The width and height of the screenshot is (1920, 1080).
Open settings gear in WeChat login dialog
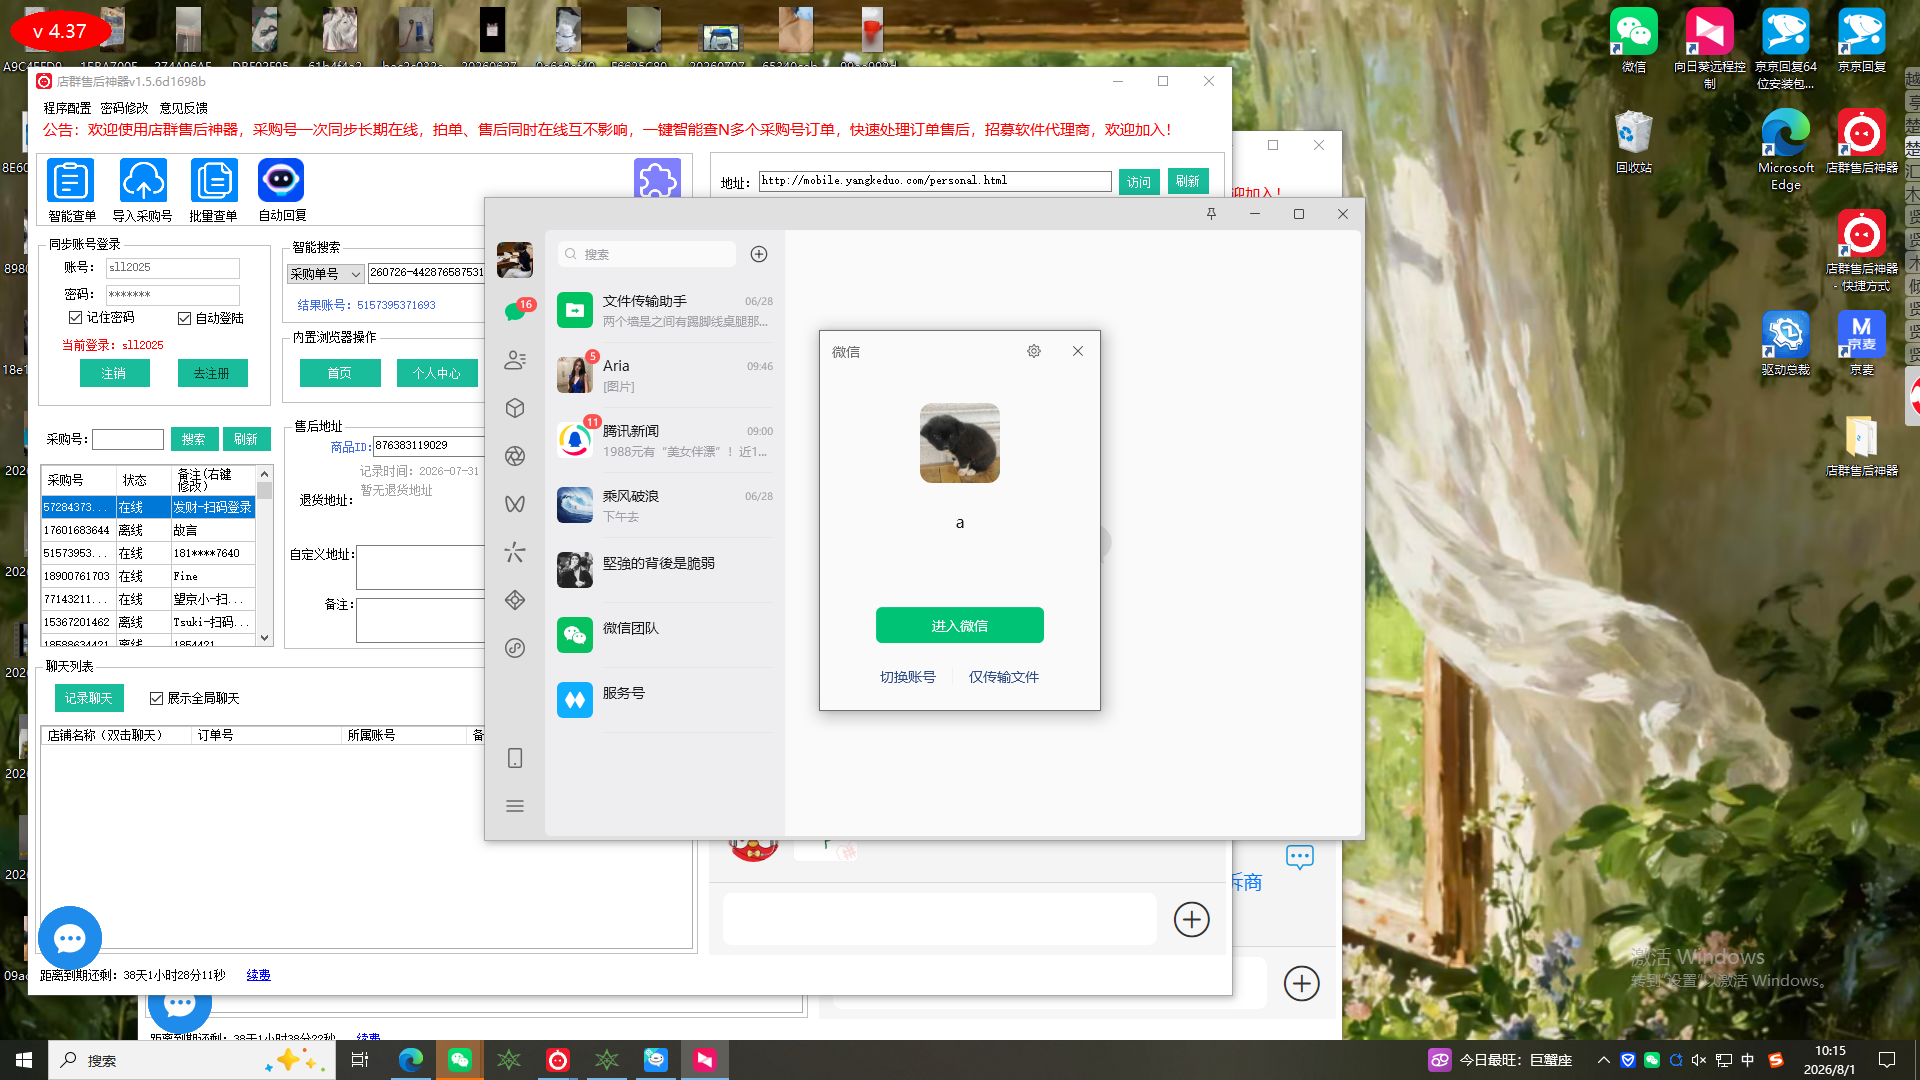tap(1034, 351)
